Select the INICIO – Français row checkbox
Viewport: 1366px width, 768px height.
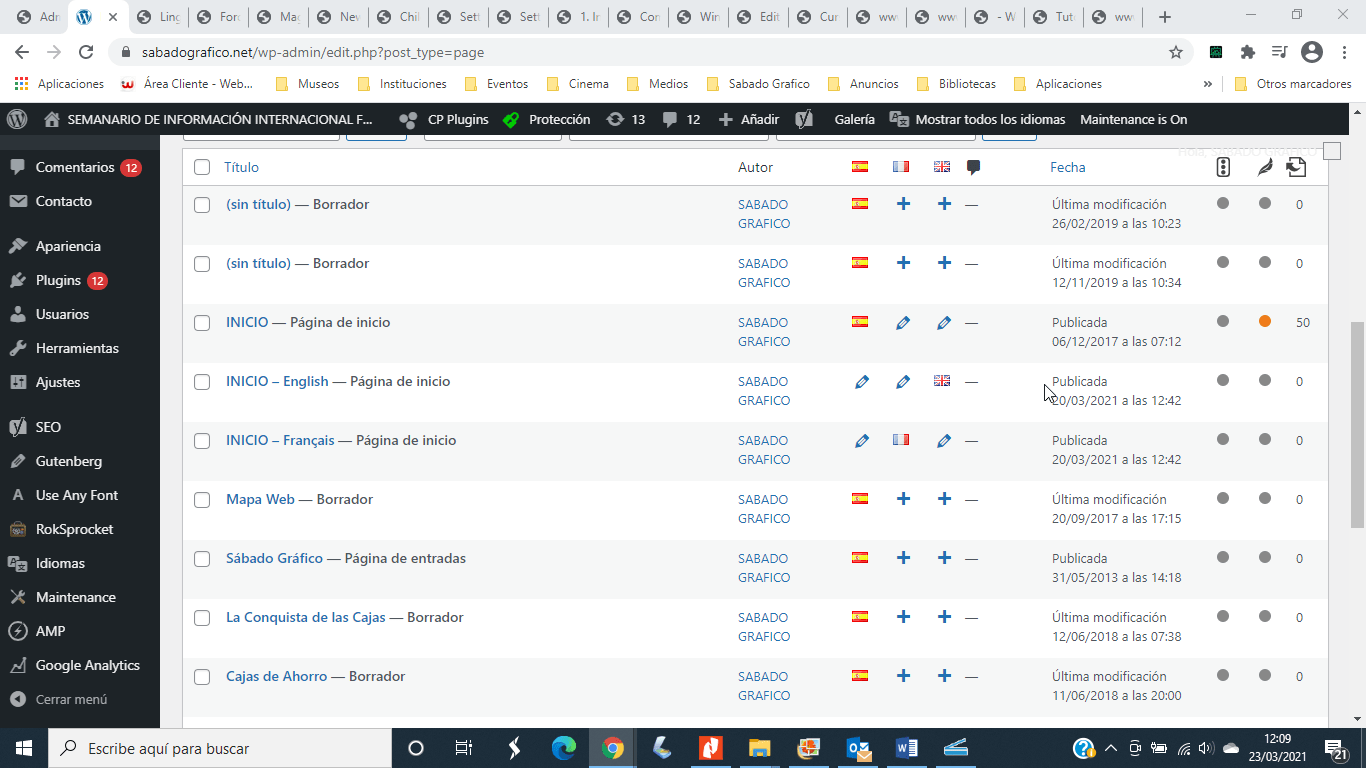(x=202, y=441)
